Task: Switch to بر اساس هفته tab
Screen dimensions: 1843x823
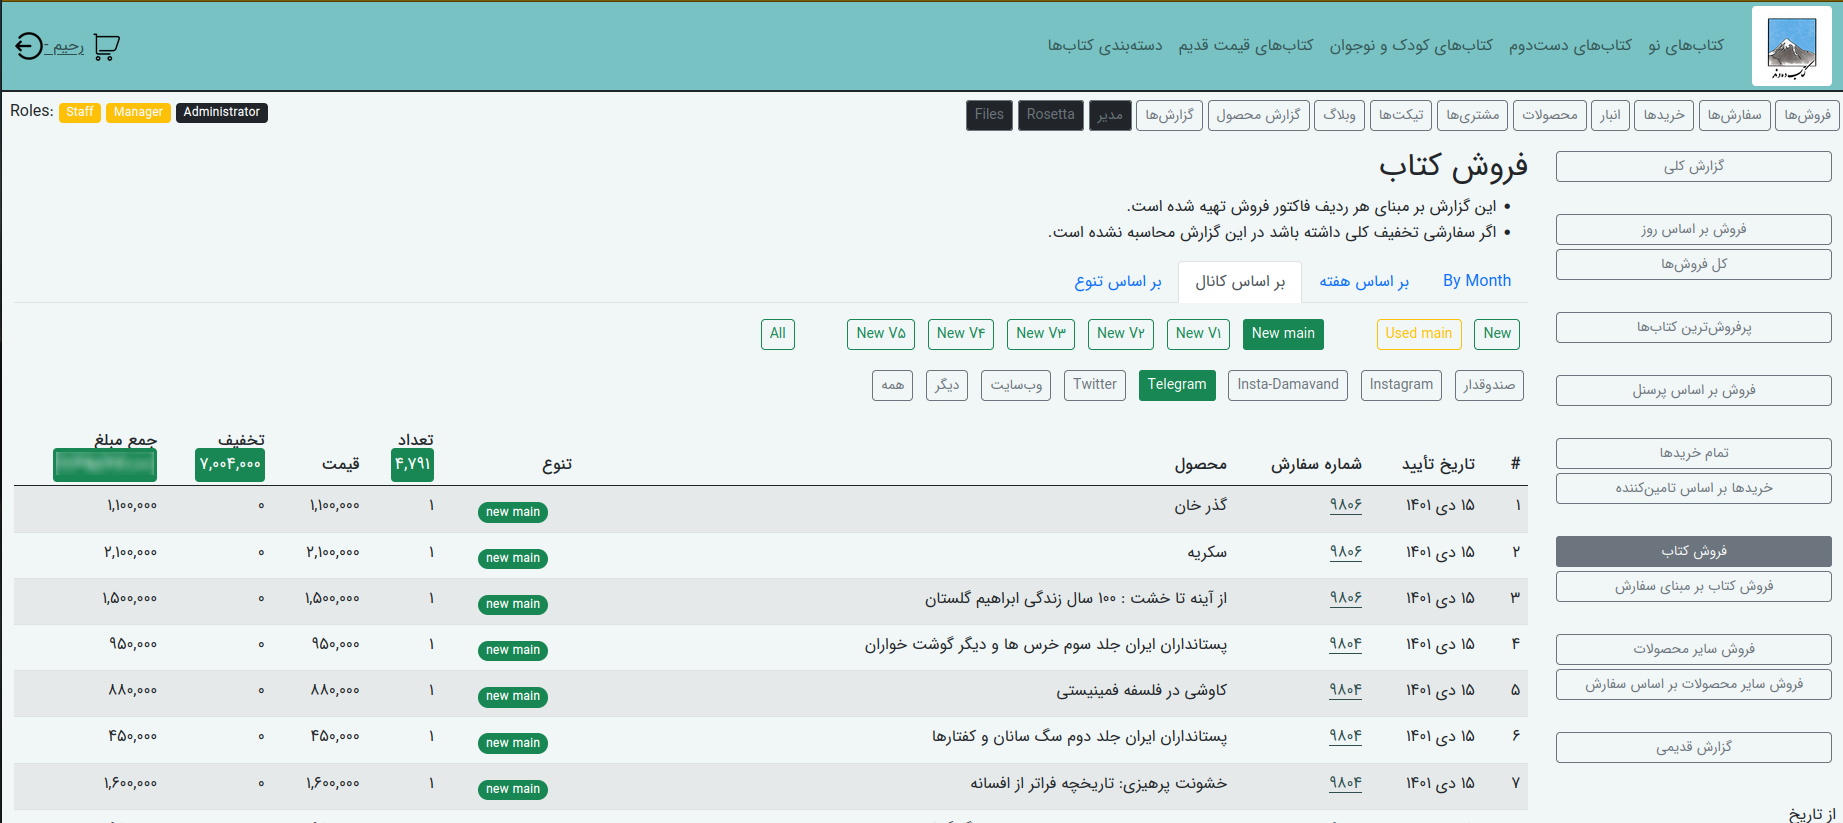Action: [1363, 281]
